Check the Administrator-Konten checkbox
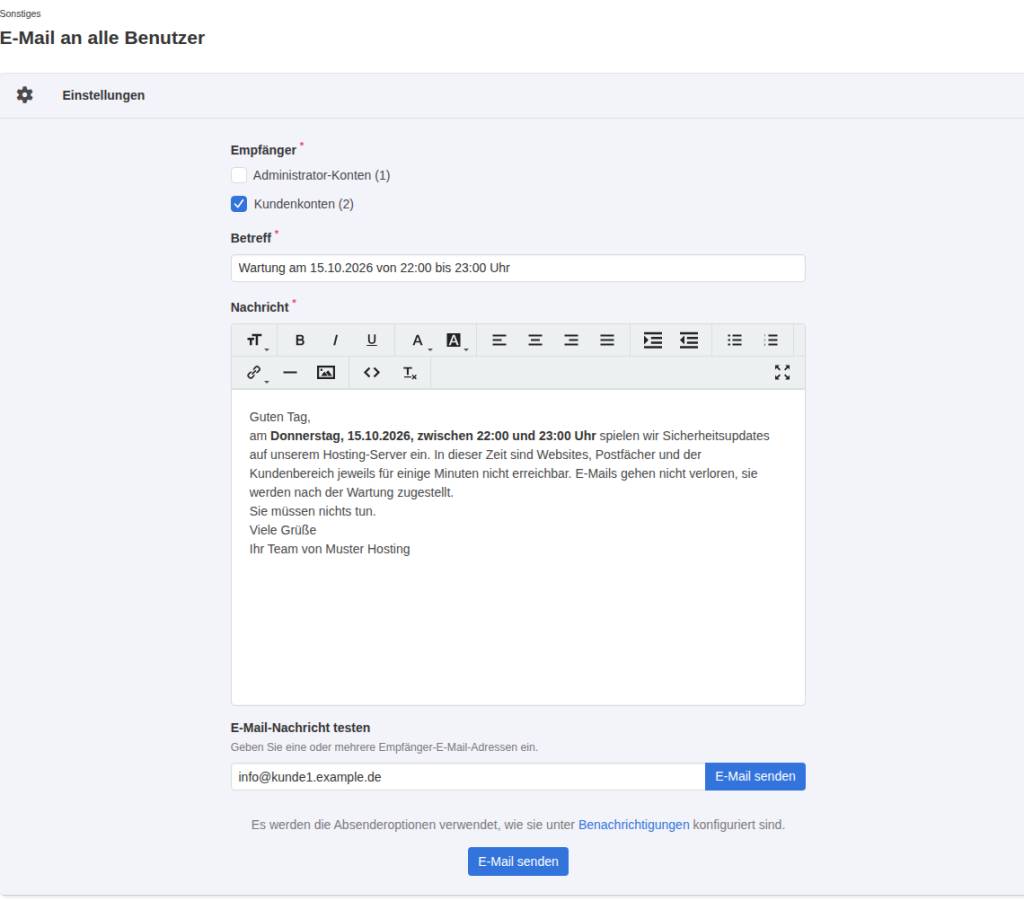 [x=239, y=175]
